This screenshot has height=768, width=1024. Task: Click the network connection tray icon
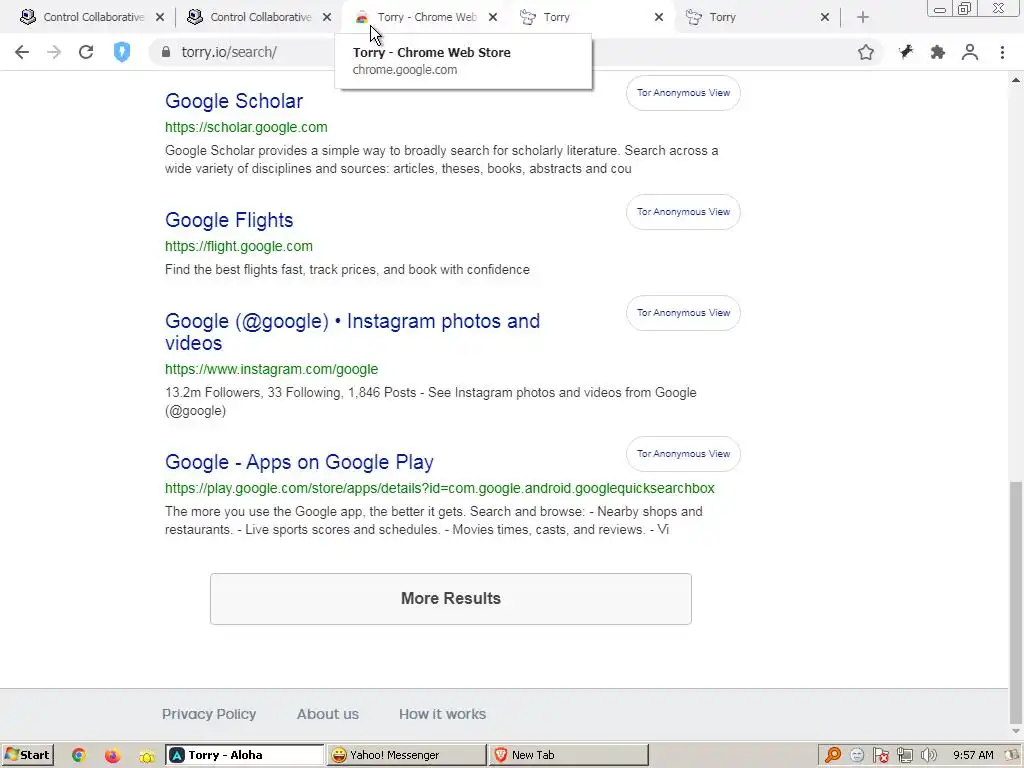904,756
